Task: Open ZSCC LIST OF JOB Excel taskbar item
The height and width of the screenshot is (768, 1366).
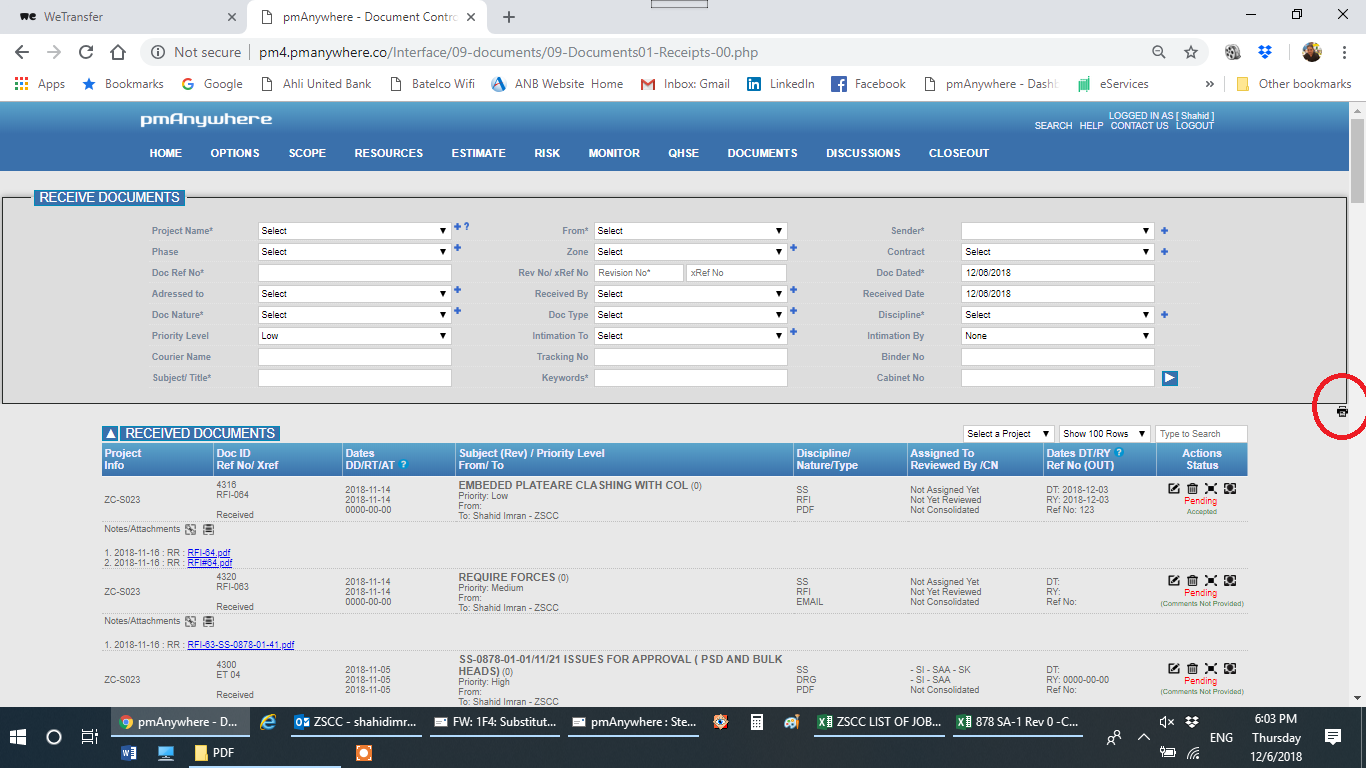Action: [874, 722]
